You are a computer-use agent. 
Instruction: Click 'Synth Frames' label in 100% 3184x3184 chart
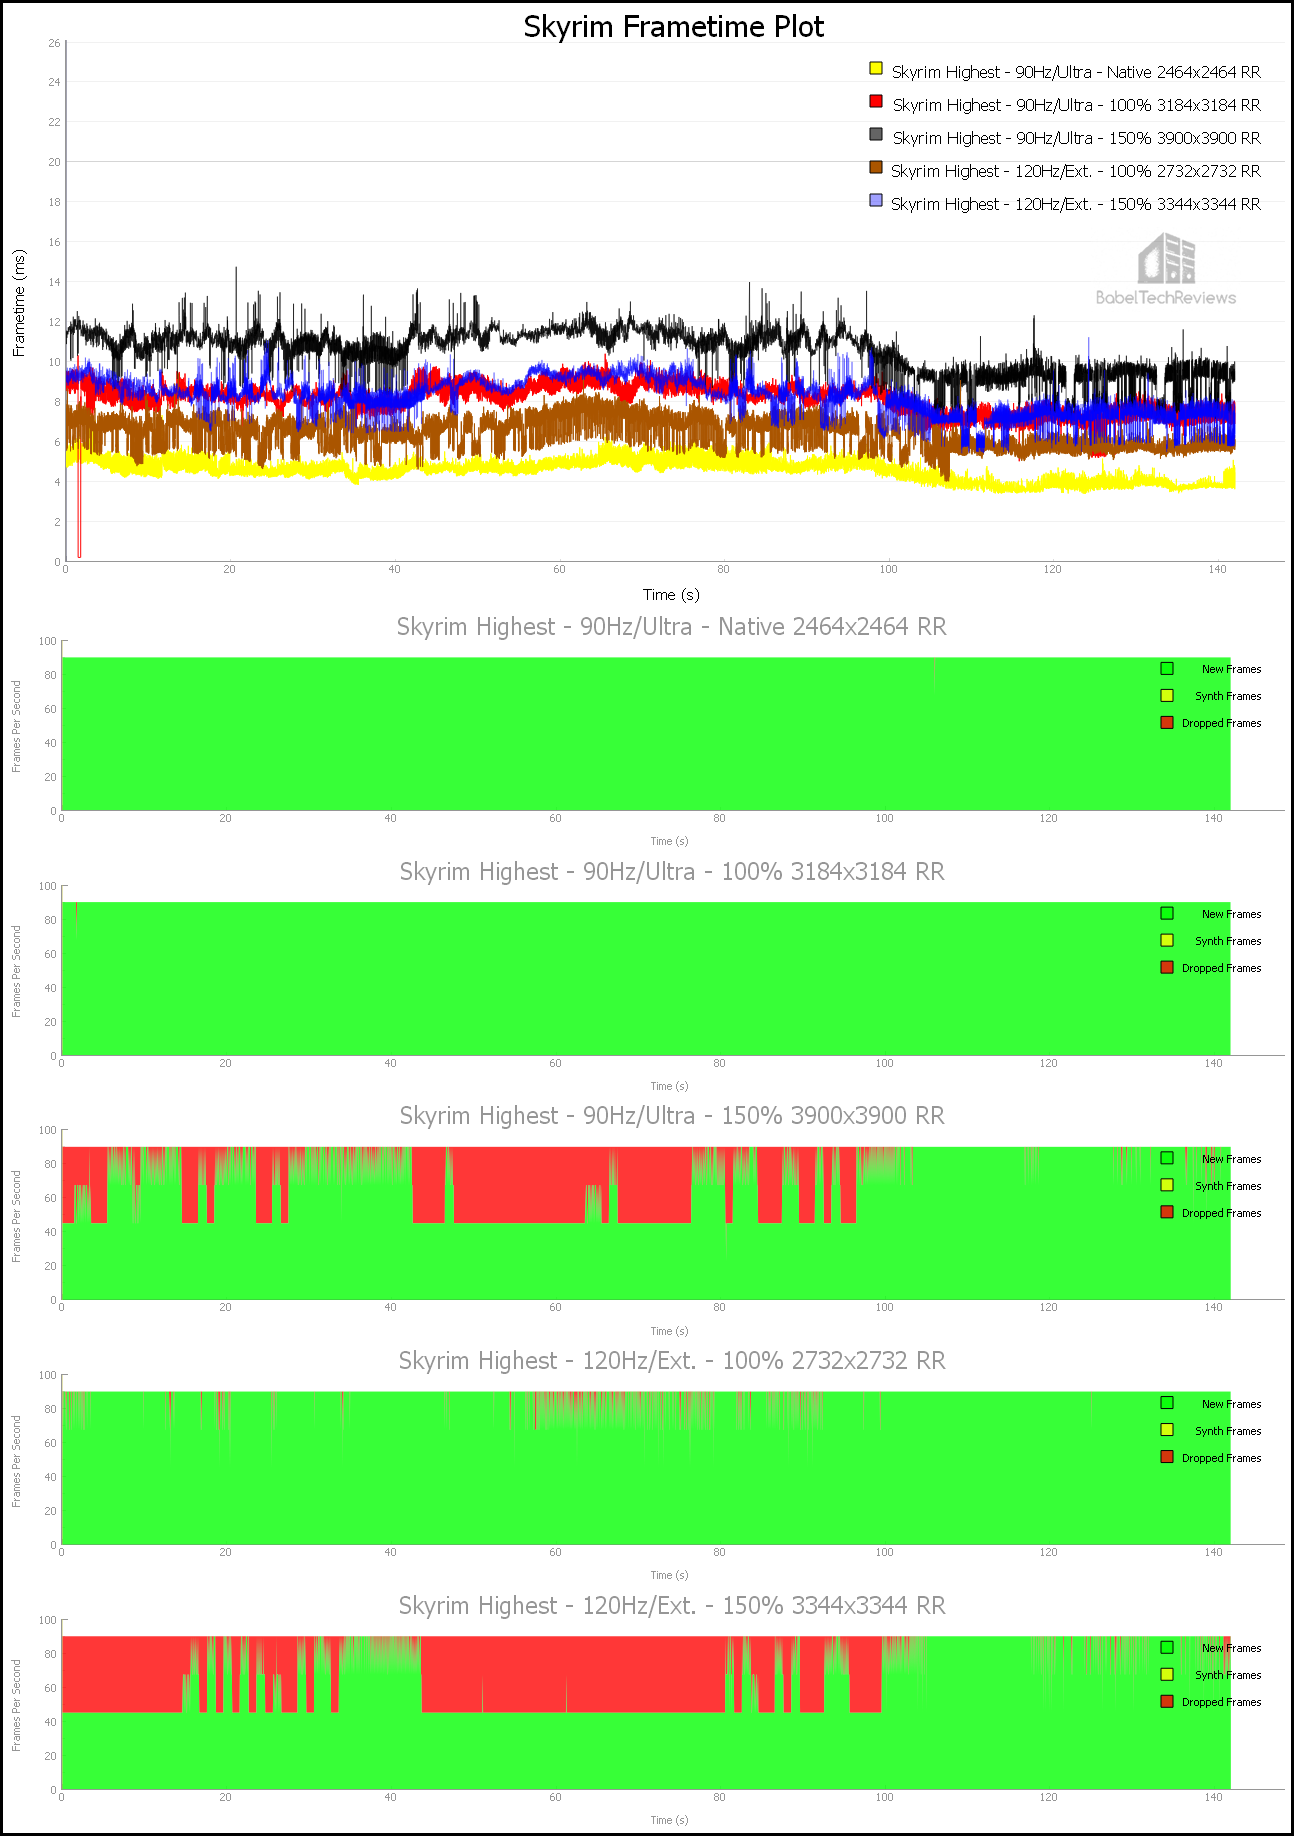click(1228, 941)
